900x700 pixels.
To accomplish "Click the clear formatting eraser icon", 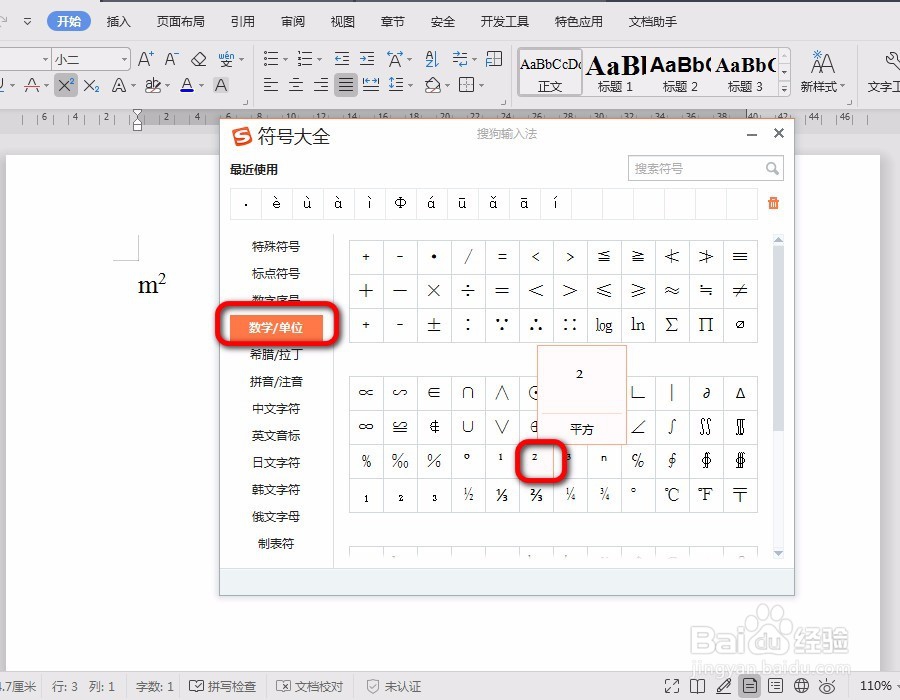I will [x=199, y=59].
